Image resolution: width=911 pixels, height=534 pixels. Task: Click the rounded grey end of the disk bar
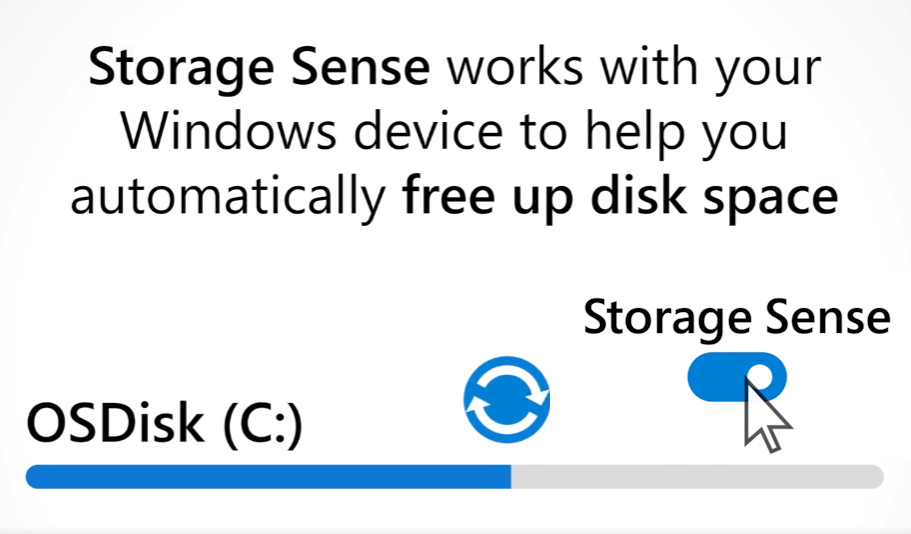874,476
